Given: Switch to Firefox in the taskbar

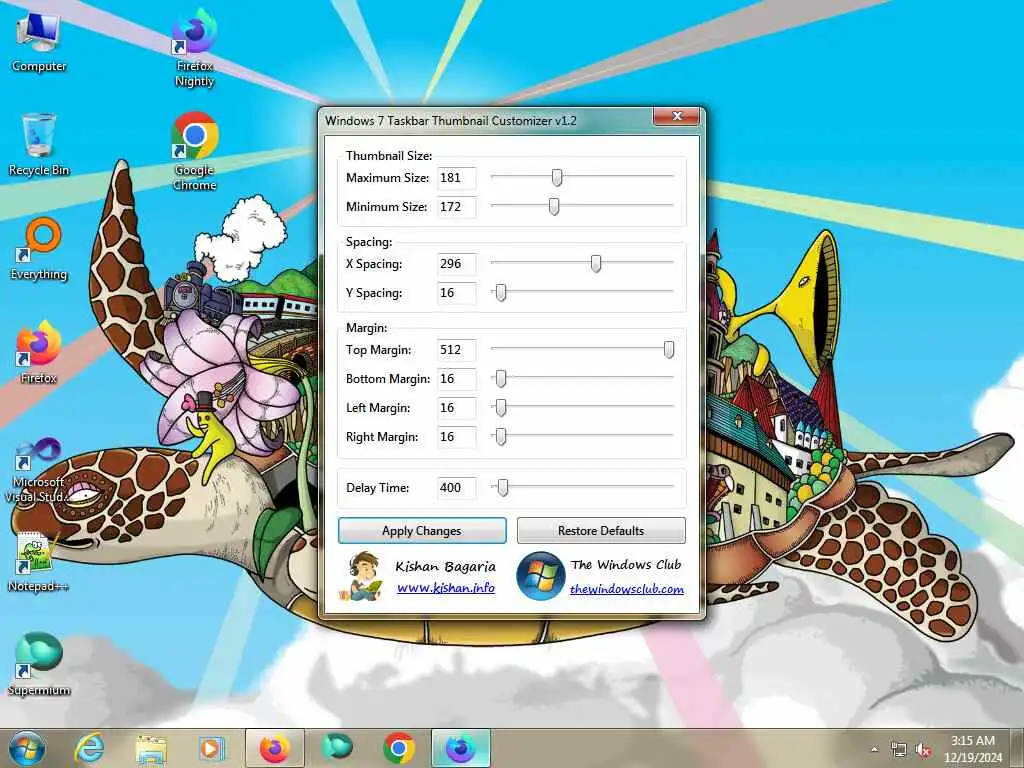Looking at the screenshot, I should [274, 748].
